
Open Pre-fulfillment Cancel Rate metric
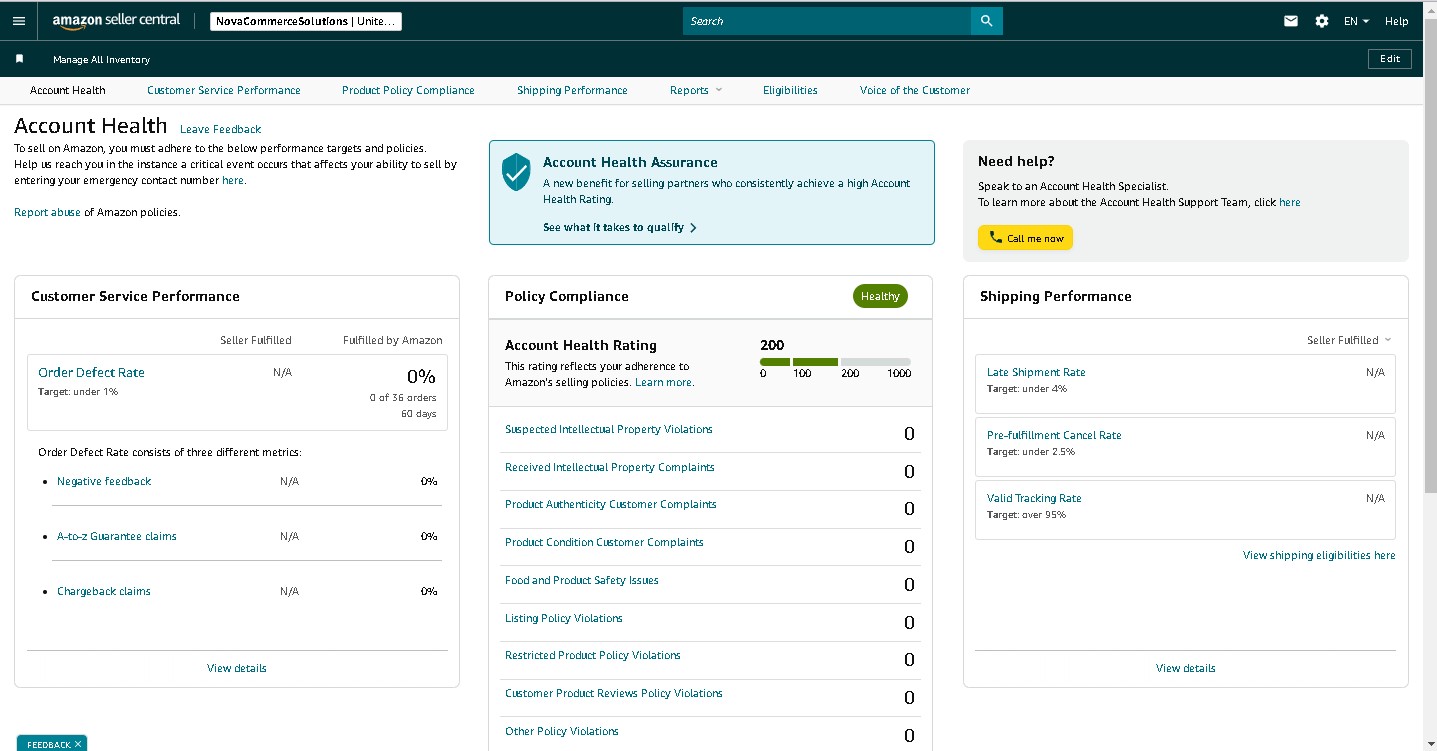pos(1054,435)
